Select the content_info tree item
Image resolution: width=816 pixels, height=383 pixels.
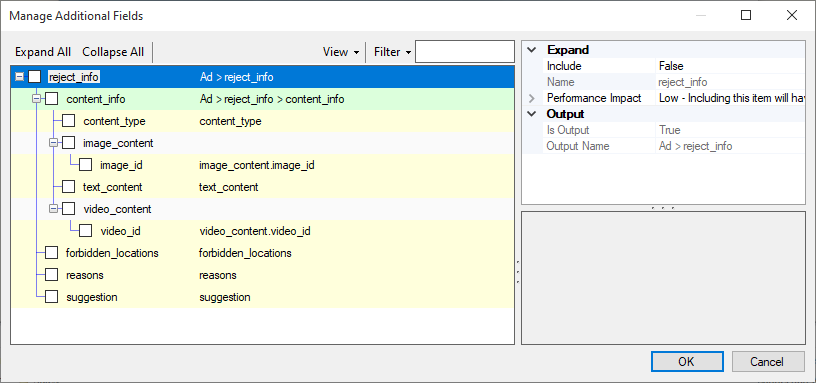click(96, 99)
